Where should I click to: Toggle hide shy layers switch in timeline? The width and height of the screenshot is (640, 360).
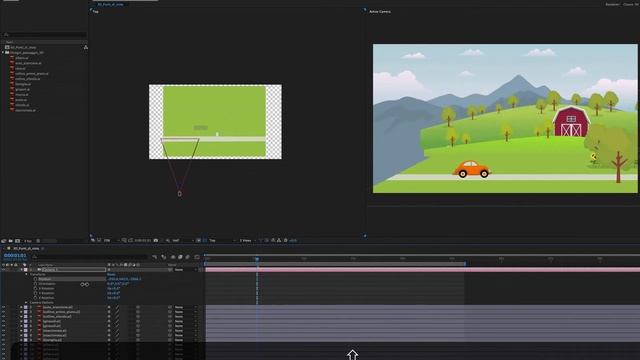coord(173,257)
